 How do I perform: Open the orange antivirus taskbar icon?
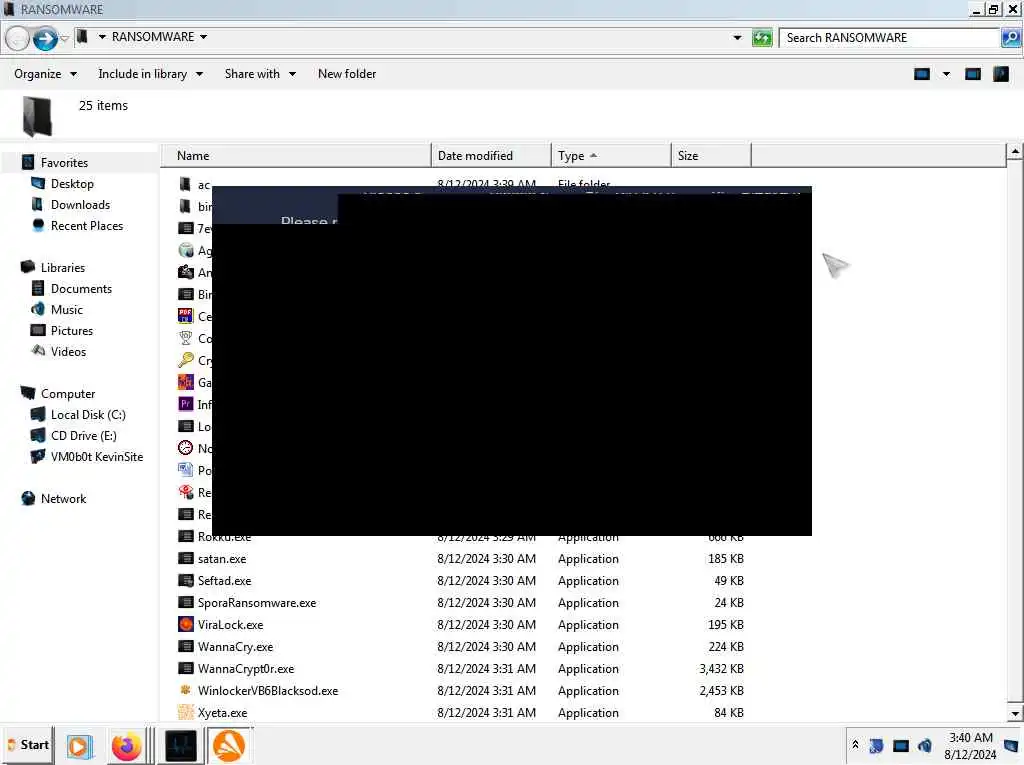tap(229, 745)
